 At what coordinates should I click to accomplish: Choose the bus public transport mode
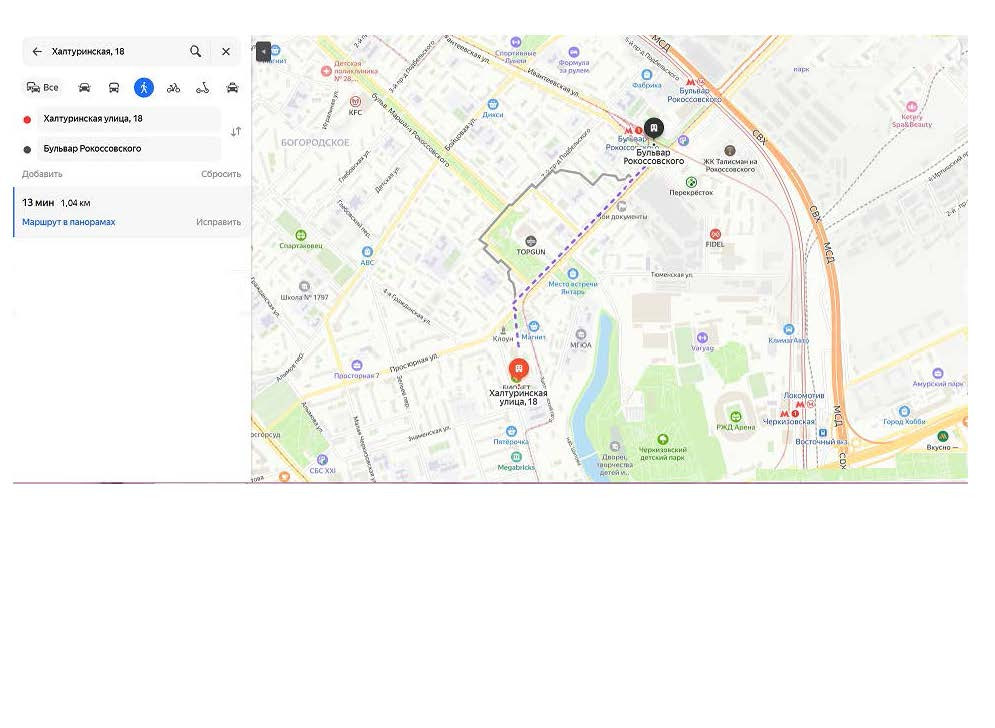point(114,88)
